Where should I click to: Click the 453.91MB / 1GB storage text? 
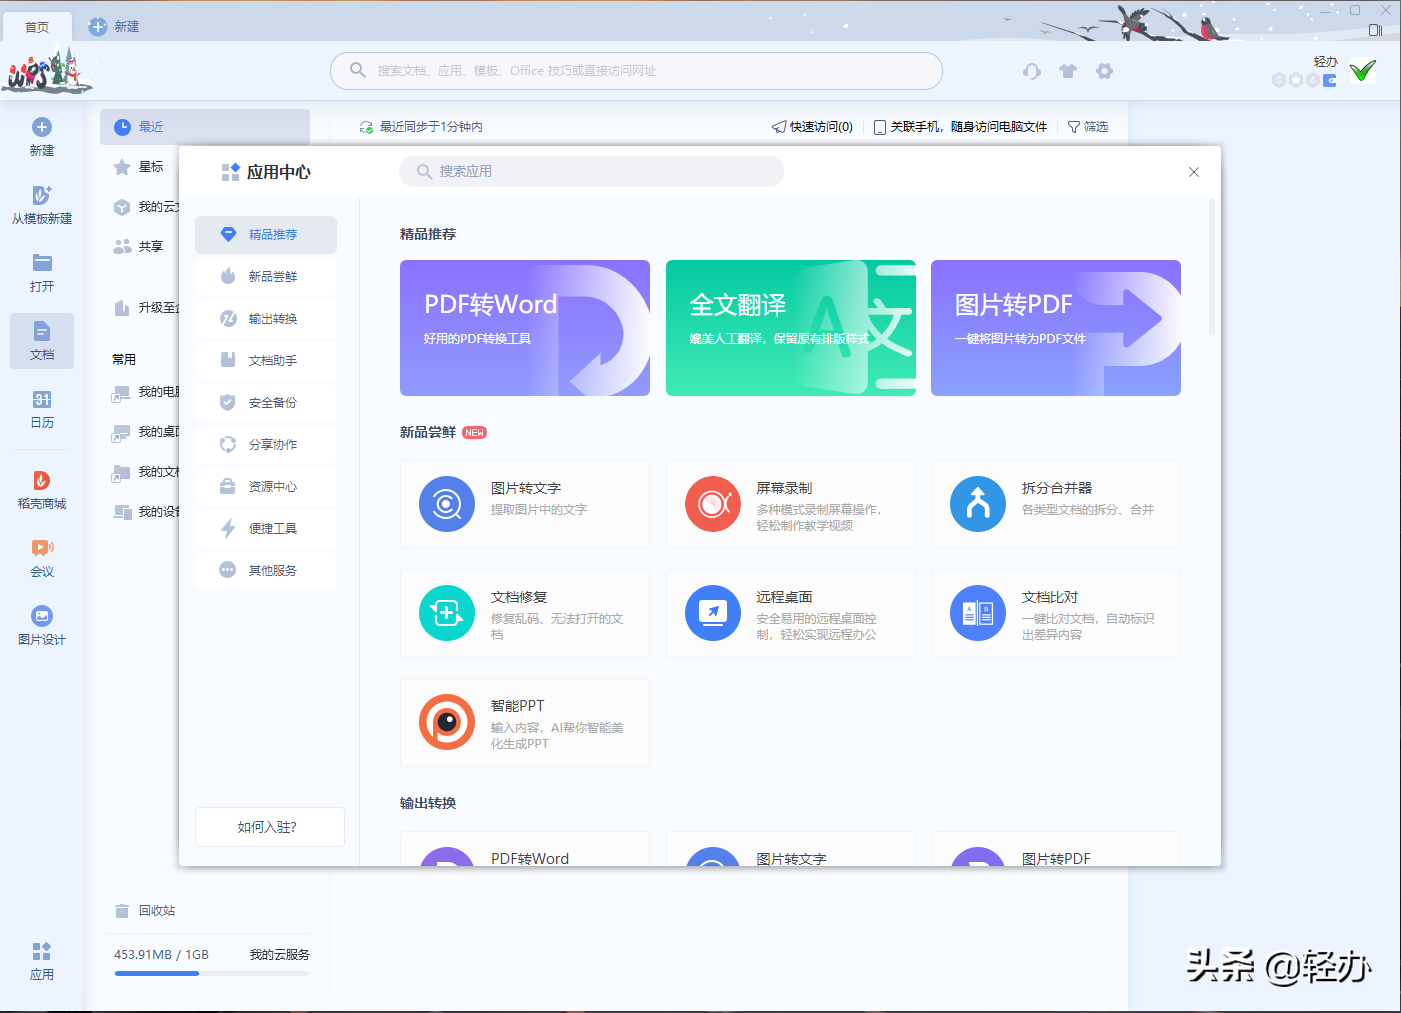(161, 955)
